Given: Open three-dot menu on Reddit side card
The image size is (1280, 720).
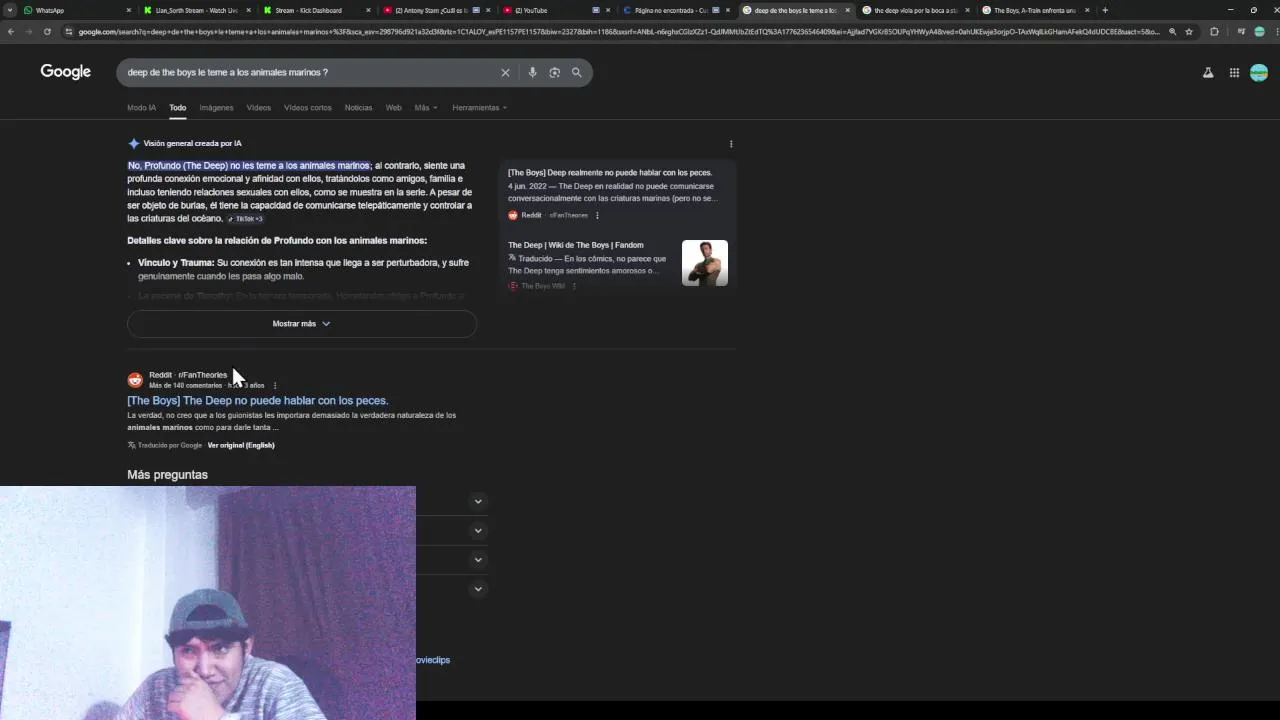Looking at the screenshot, I should (597, 215).
